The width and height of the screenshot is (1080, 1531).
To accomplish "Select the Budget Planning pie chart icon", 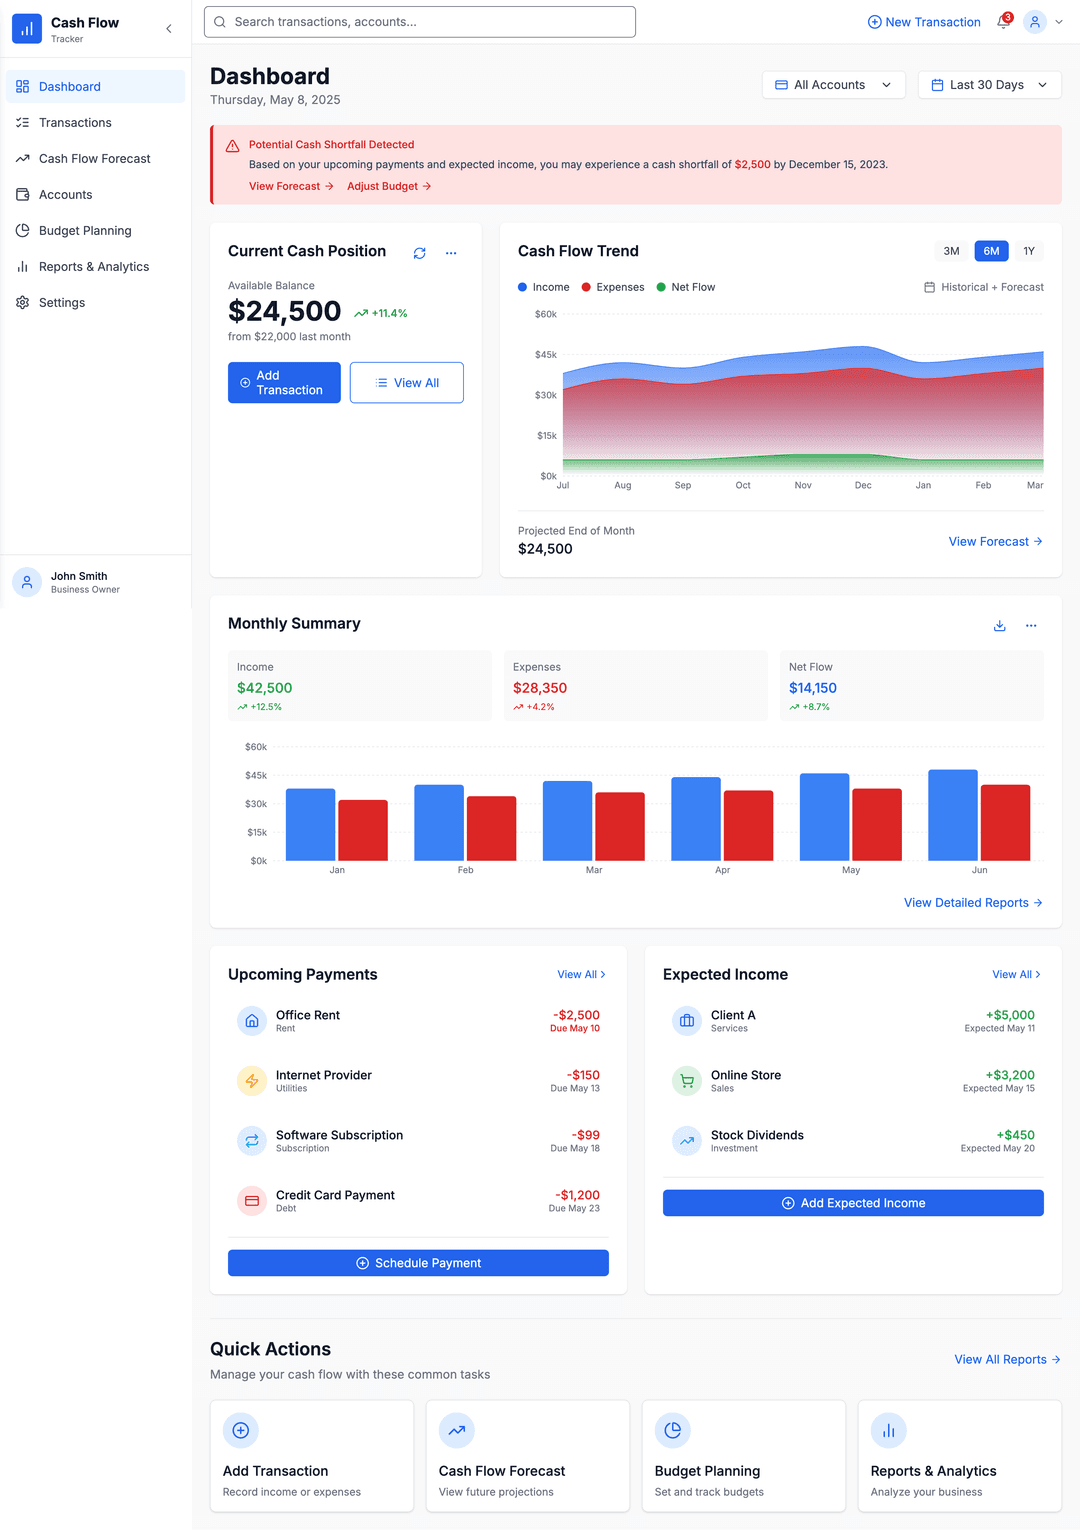I will pyautogui.click(x=22, y=230).
